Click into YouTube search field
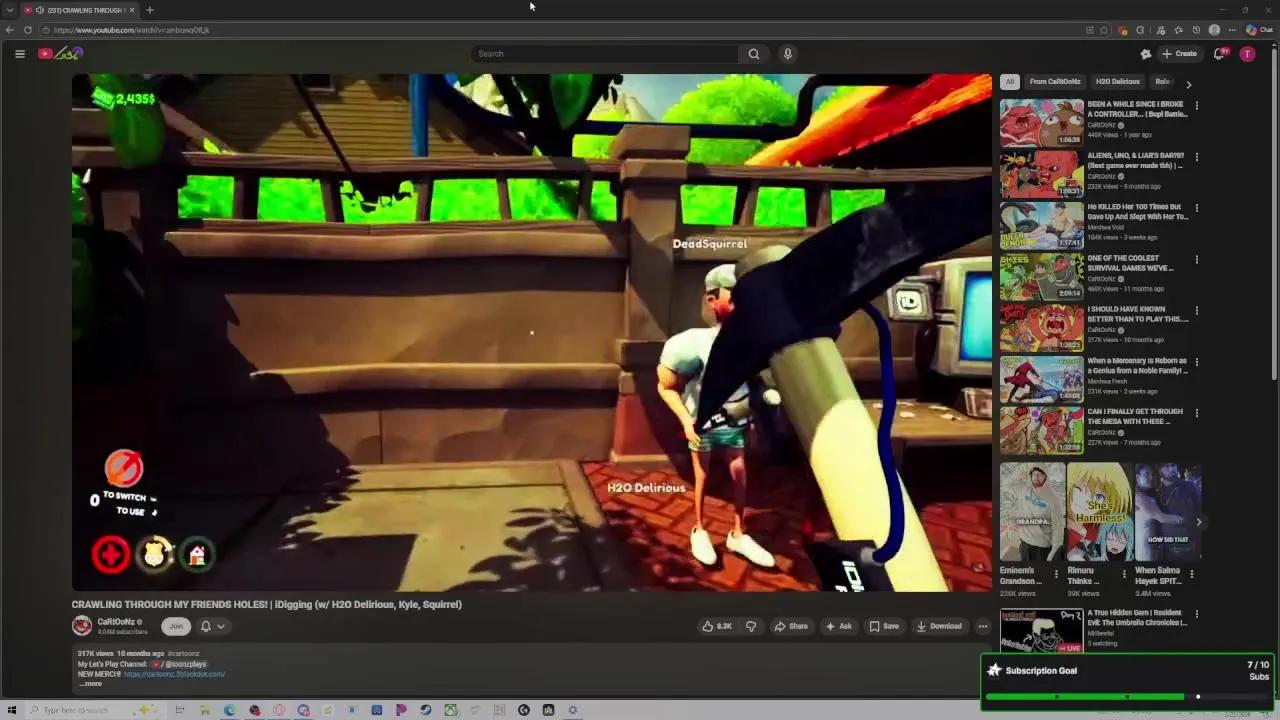 [605, 54]
